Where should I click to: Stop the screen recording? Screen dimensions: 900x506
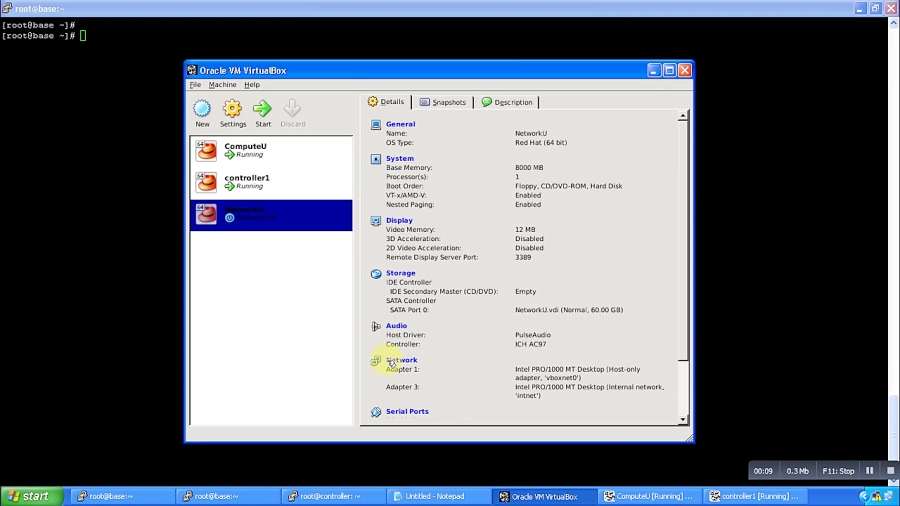click(x=890, y=470)
